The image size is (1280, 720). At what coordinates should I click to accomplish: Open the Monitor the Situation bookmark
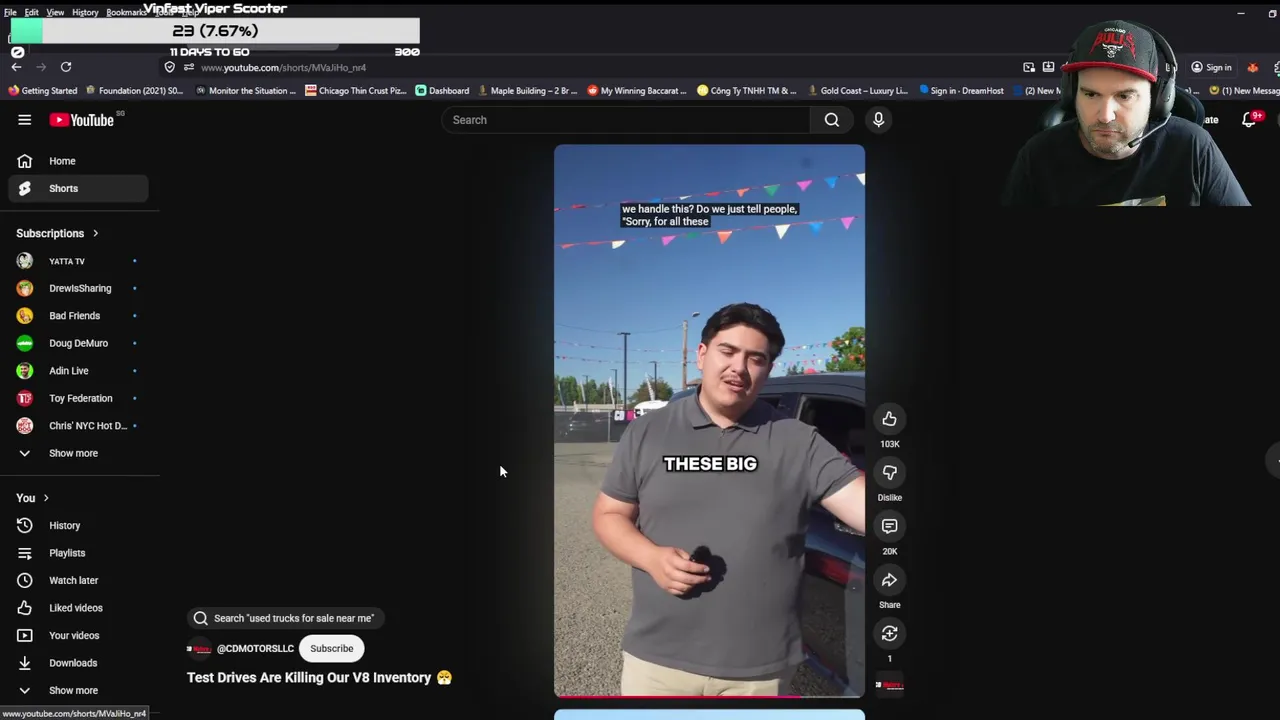tap(246, 90)
